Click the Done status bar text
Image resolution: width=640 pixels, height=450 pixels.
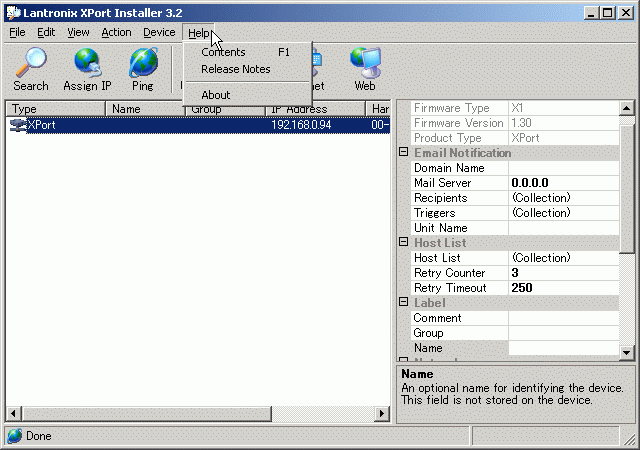click(x=39, y=436)
